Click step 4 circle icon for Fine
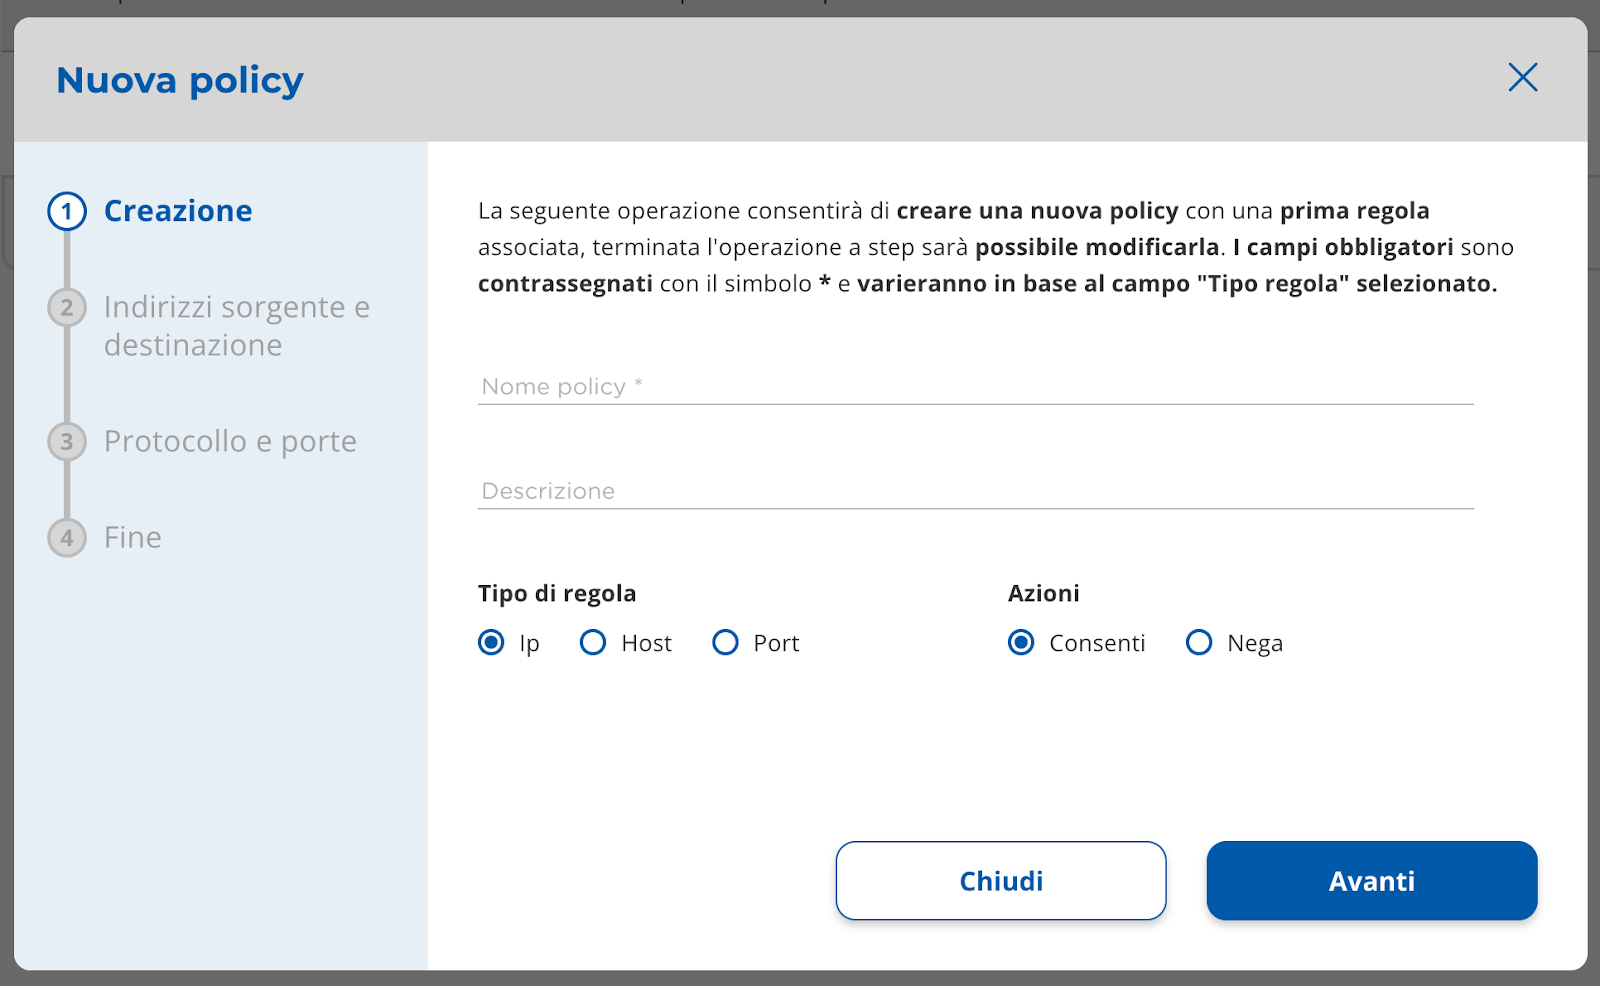Viewport: 1600px width, 986px height. [x=67, y=537]
